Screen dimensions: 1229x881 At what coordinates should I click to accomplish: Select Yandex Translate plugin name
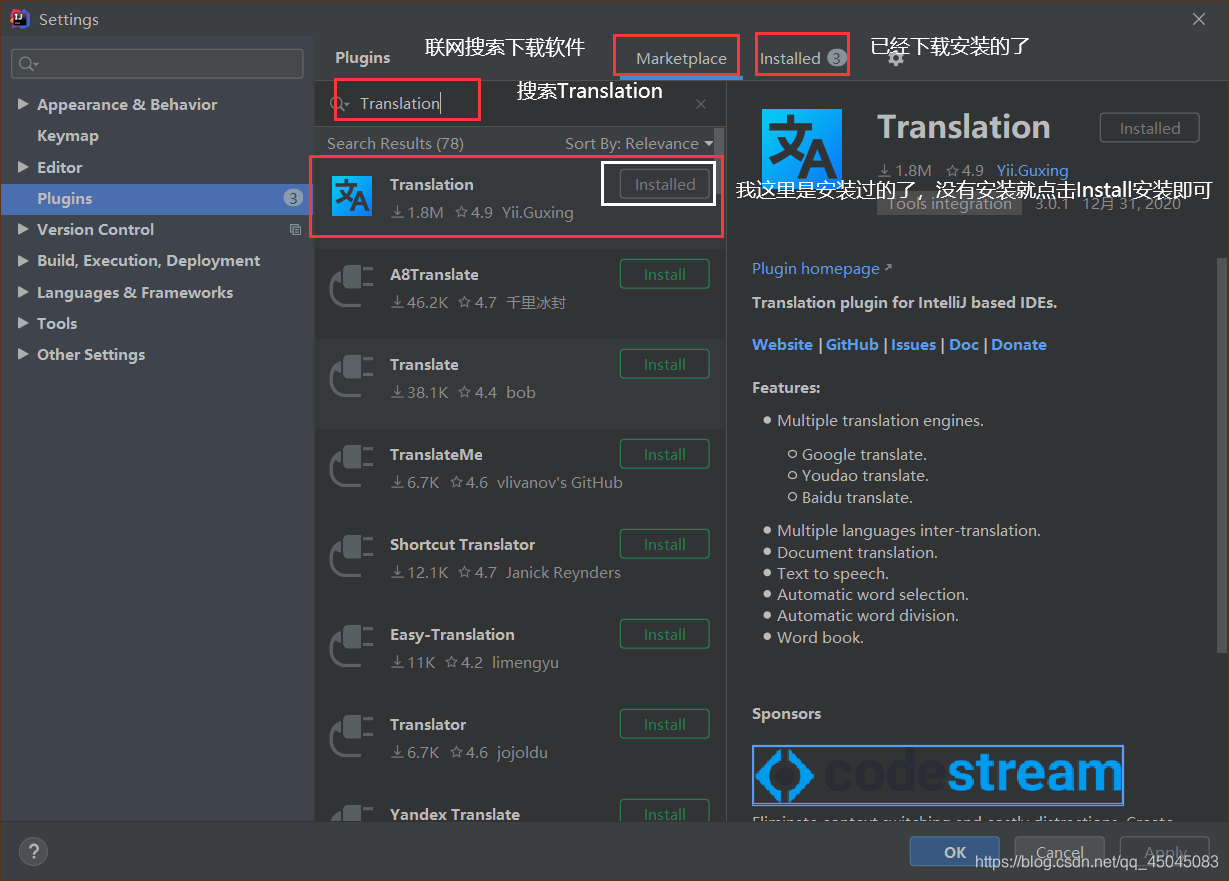455,814
